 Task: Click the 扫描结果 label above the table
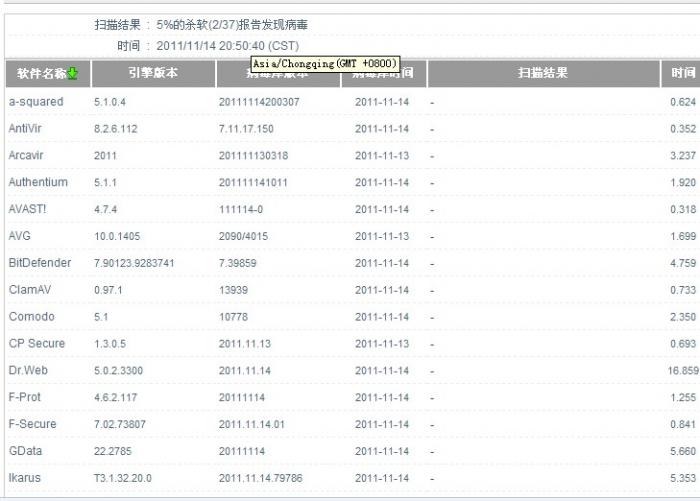click(117, 25)
